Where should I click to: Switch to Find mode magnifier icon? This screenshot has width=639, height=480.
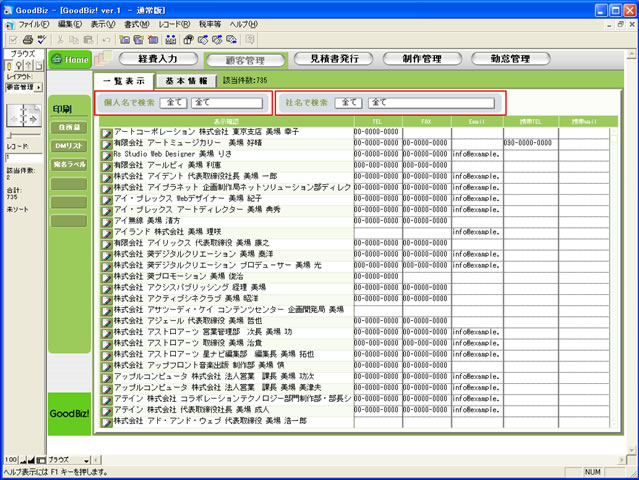[16, 66]
